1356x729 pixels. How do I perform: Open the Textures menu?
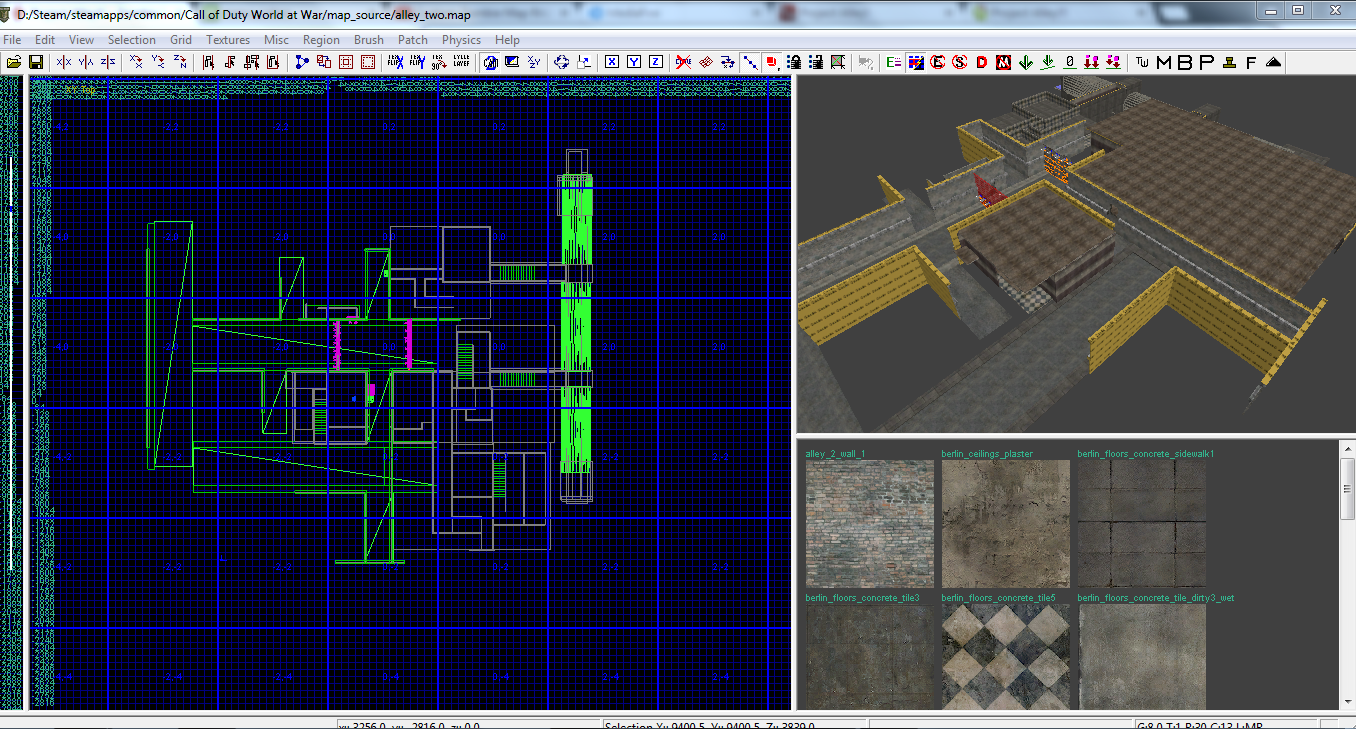click(228, 40)
